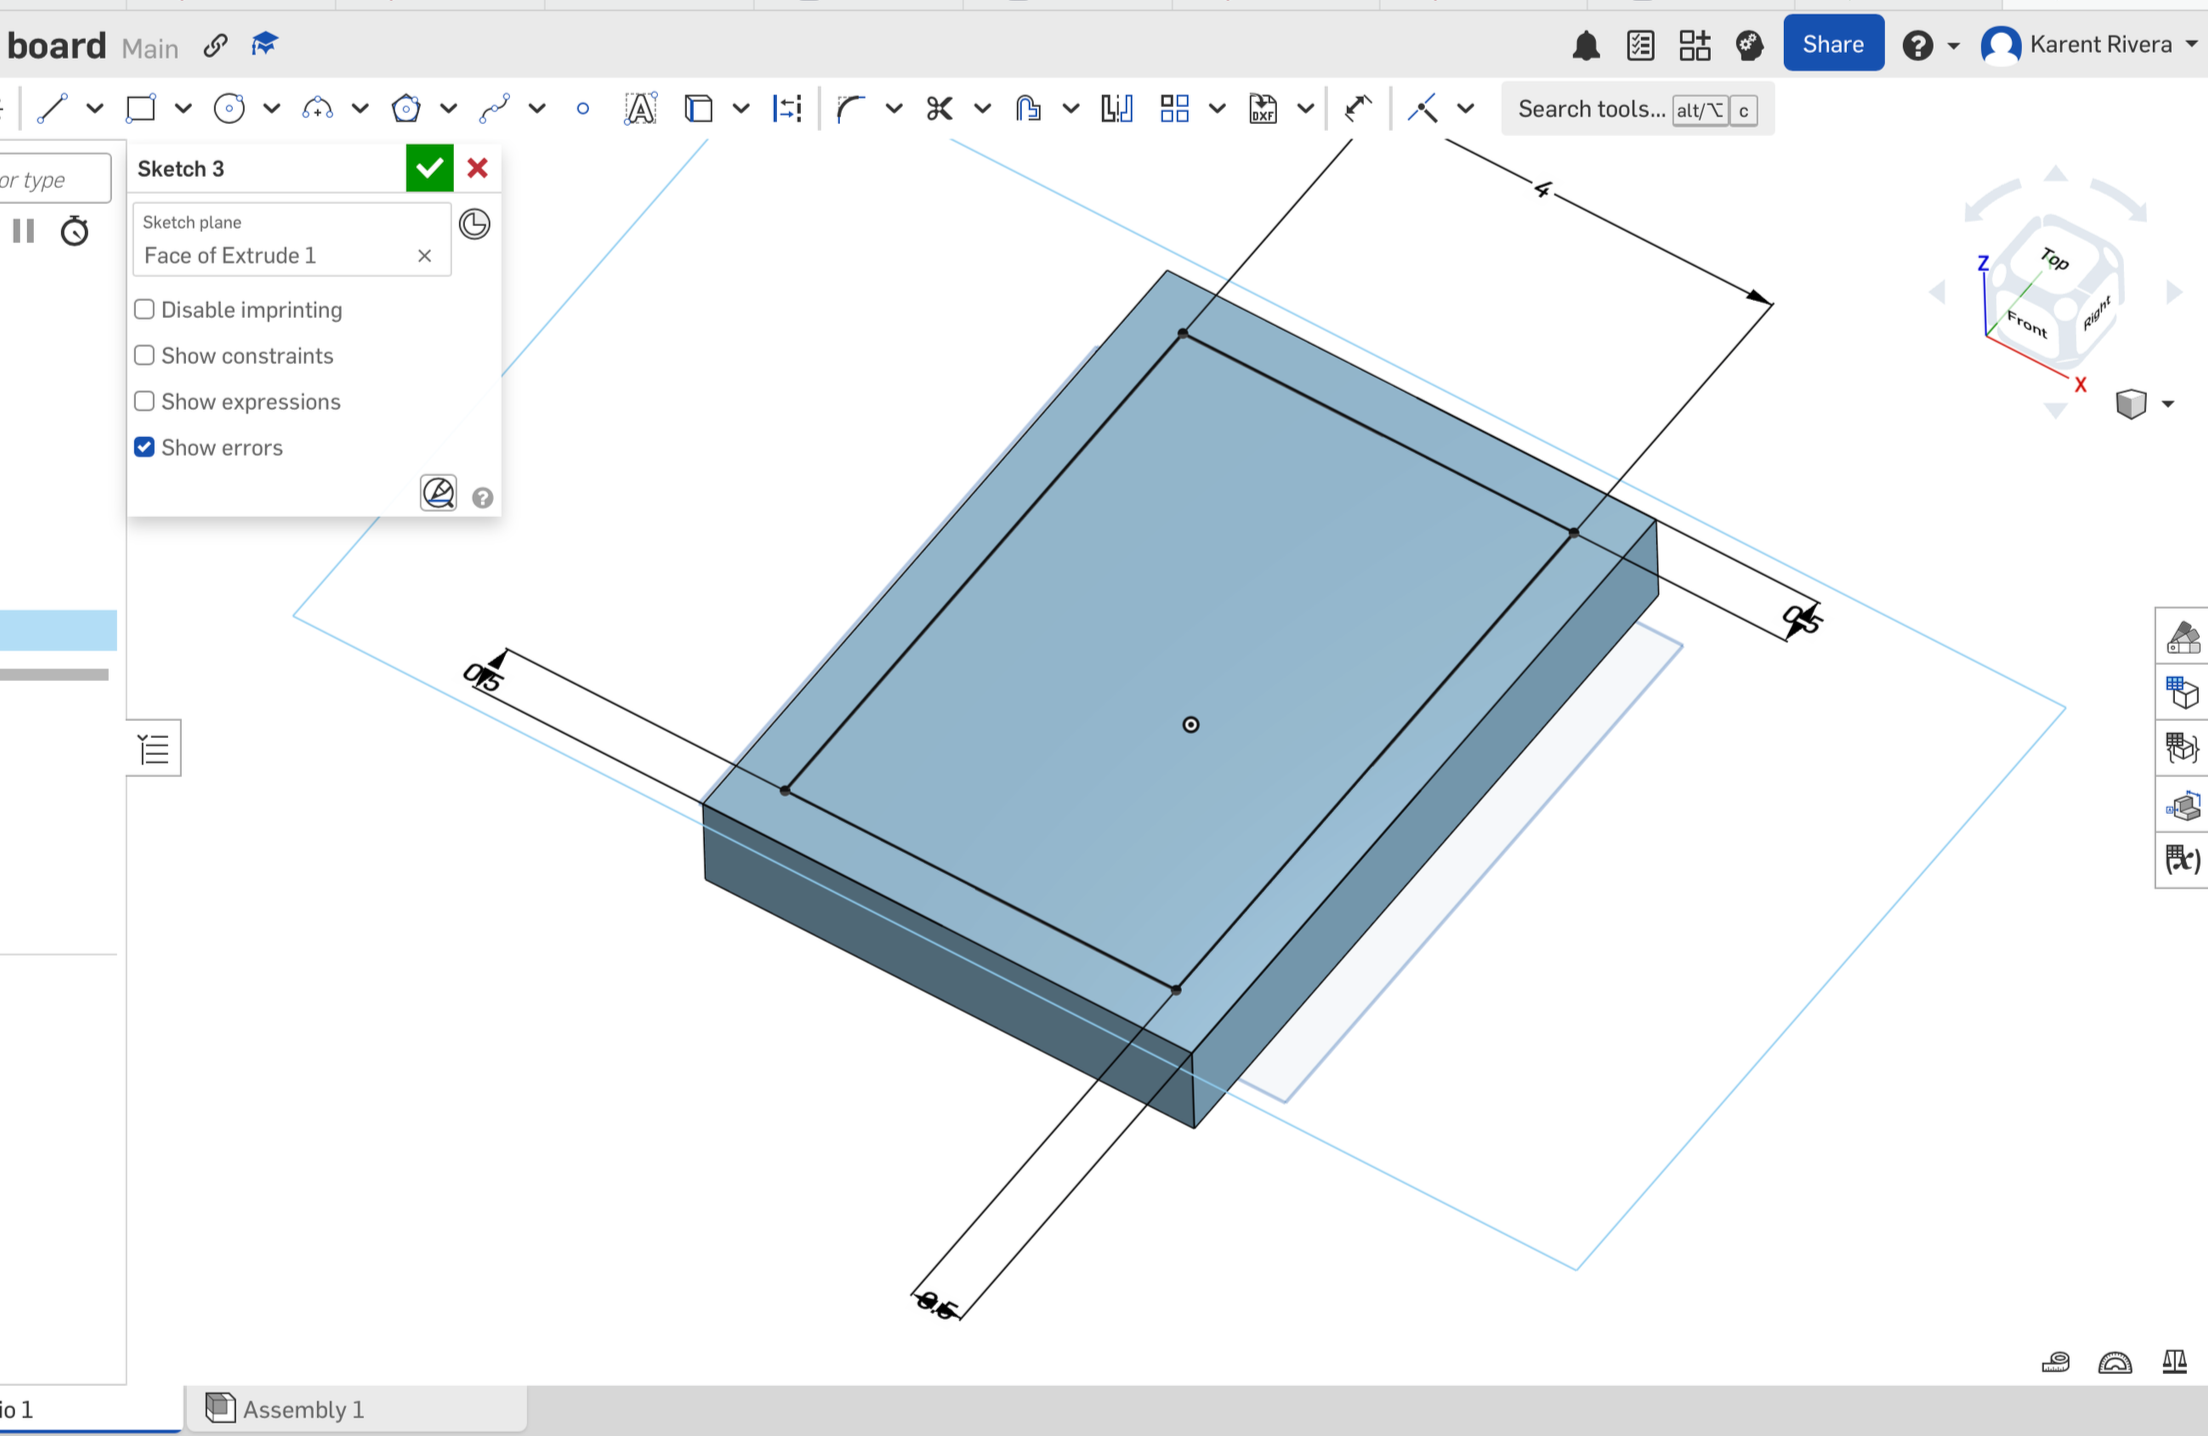This screenshot has width=2208, height=1436.
Task: Open the notifications bell
Action: pos(1586,45)
